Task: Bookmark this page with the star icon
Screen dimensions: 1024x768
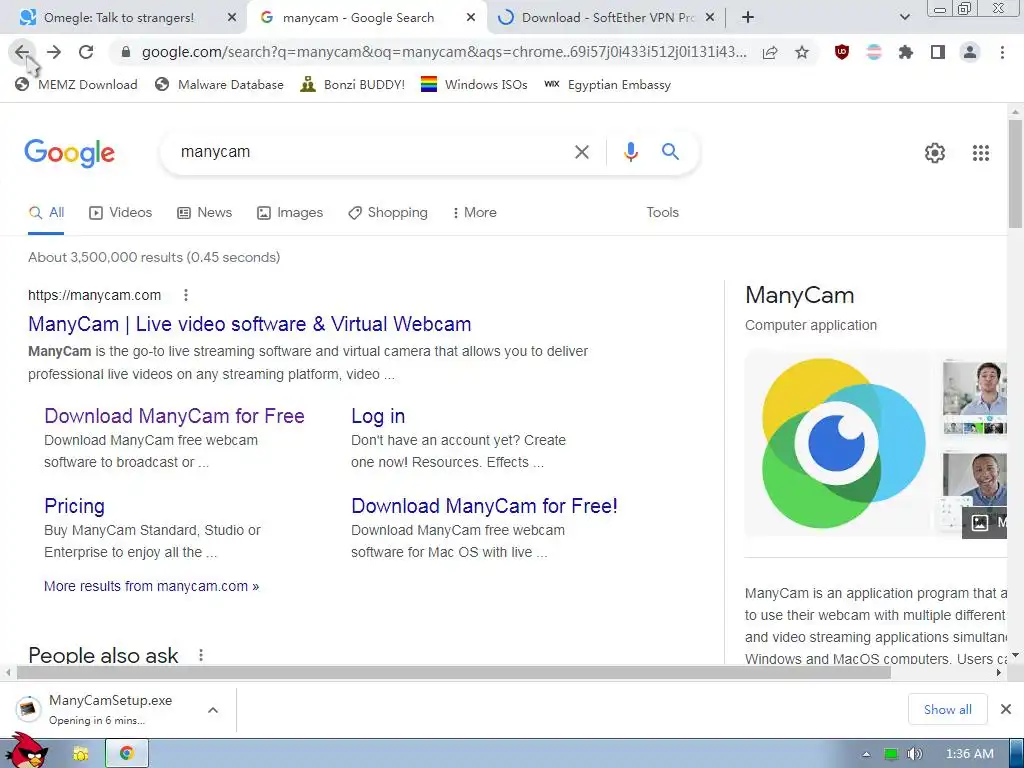Action: [802, 52]
